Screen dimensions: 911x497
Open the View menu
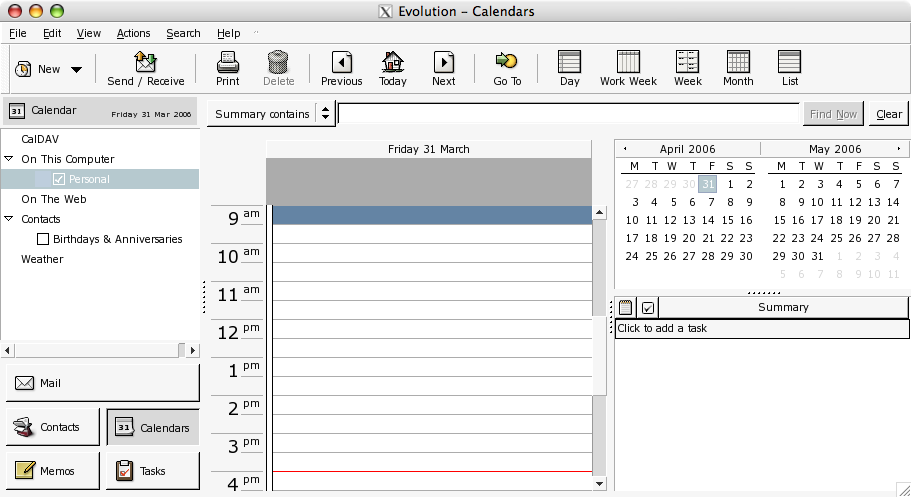coord(88,33)
